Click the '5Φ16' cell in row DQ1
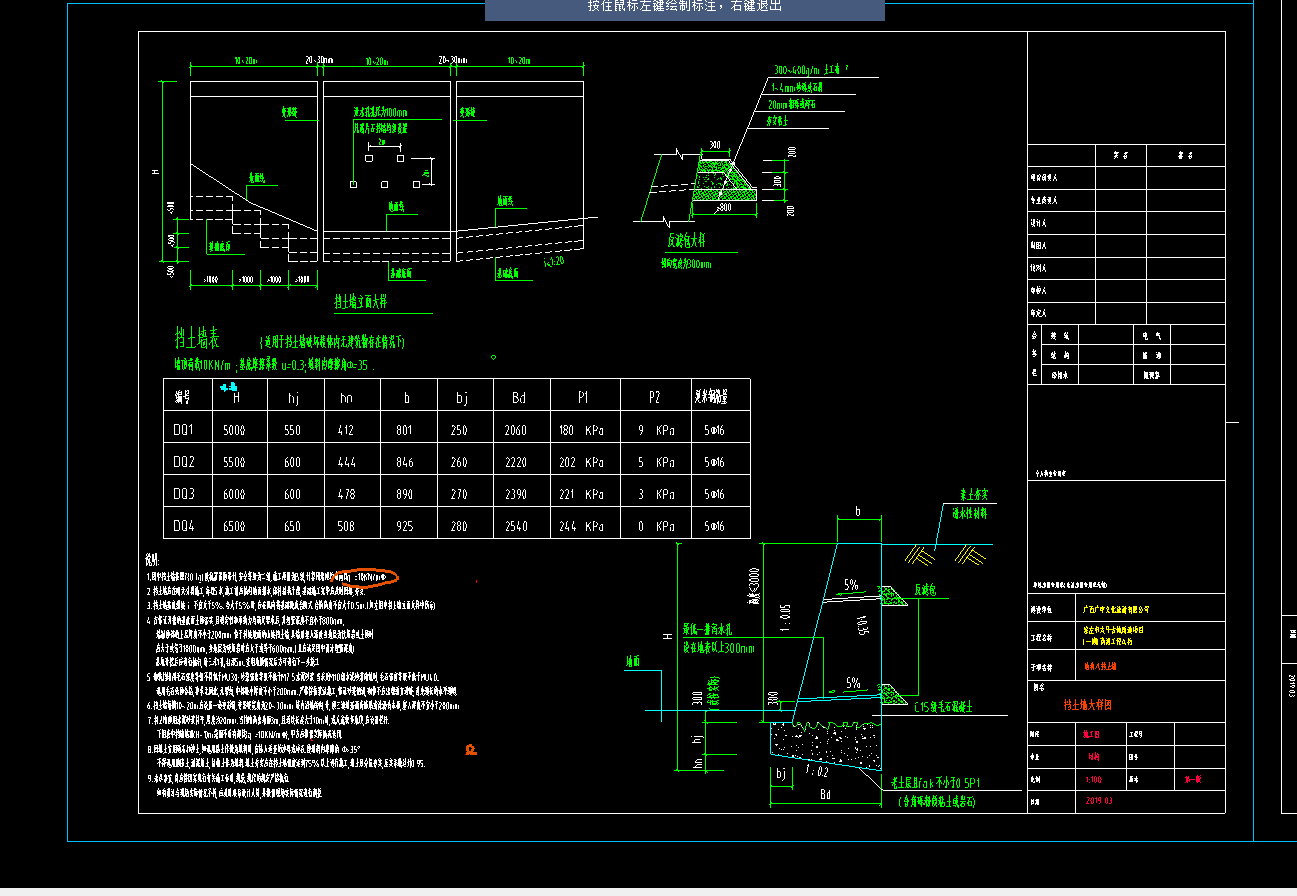 click(x=714, y=431)
